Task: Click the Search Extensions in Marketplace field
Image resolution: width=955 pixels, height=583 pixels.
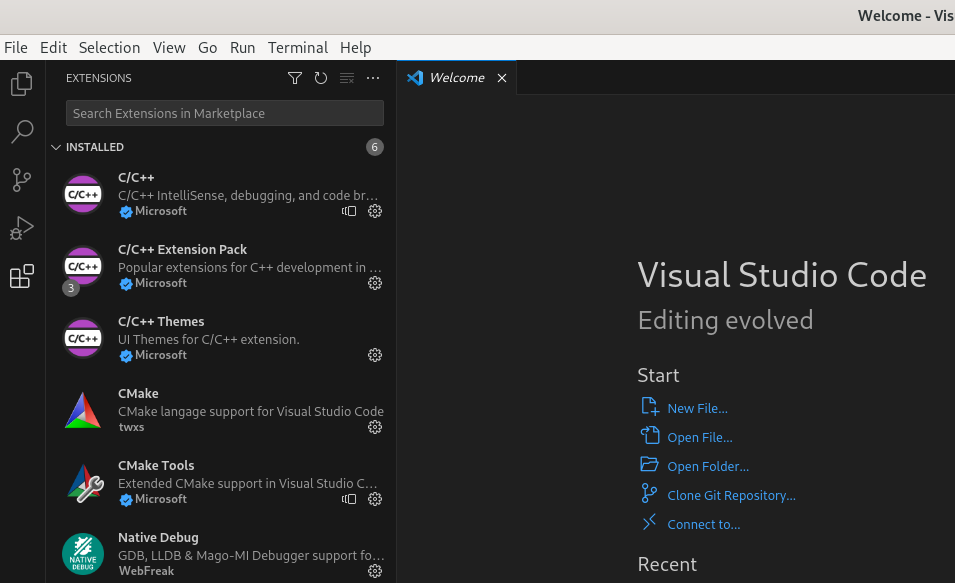Action: click(x=224, y=113)
